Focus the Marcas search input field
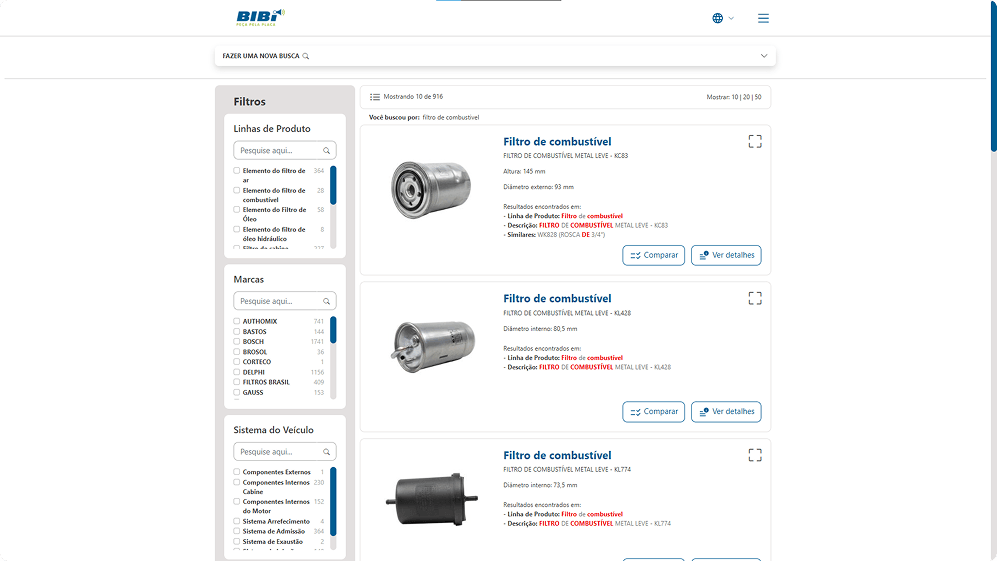Viewport: 997px width, 561px height. pyautogui.click(x=280, y=301)
